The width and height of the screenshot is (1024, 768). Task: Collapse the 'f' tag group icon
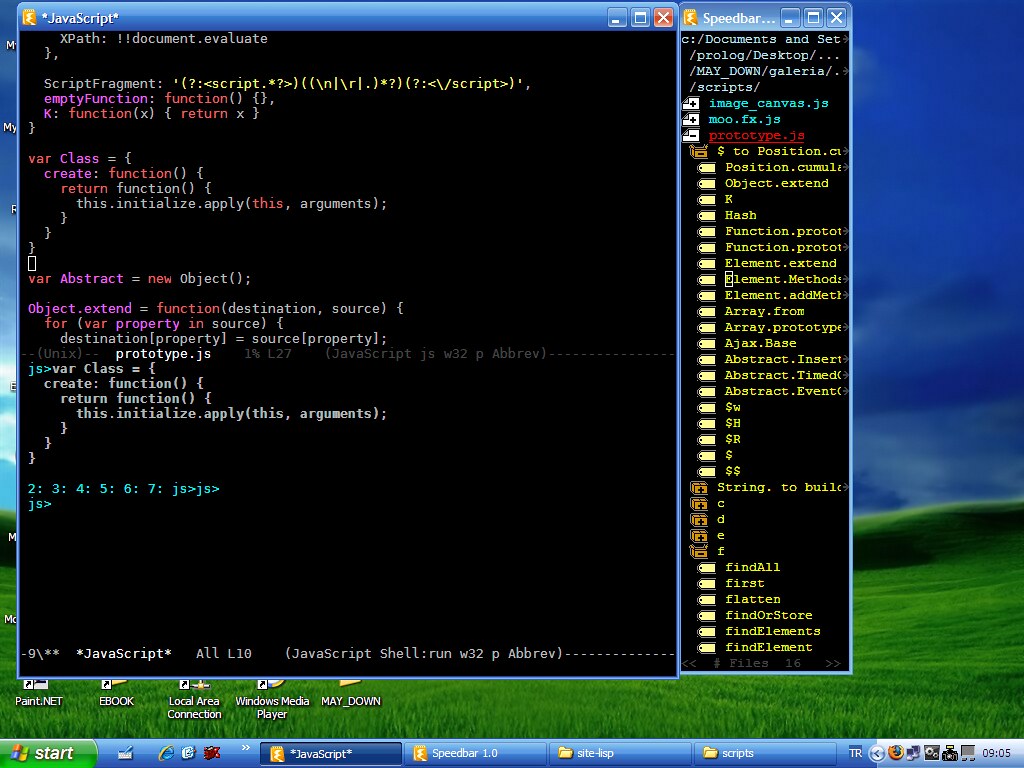(x=699, y=551)
